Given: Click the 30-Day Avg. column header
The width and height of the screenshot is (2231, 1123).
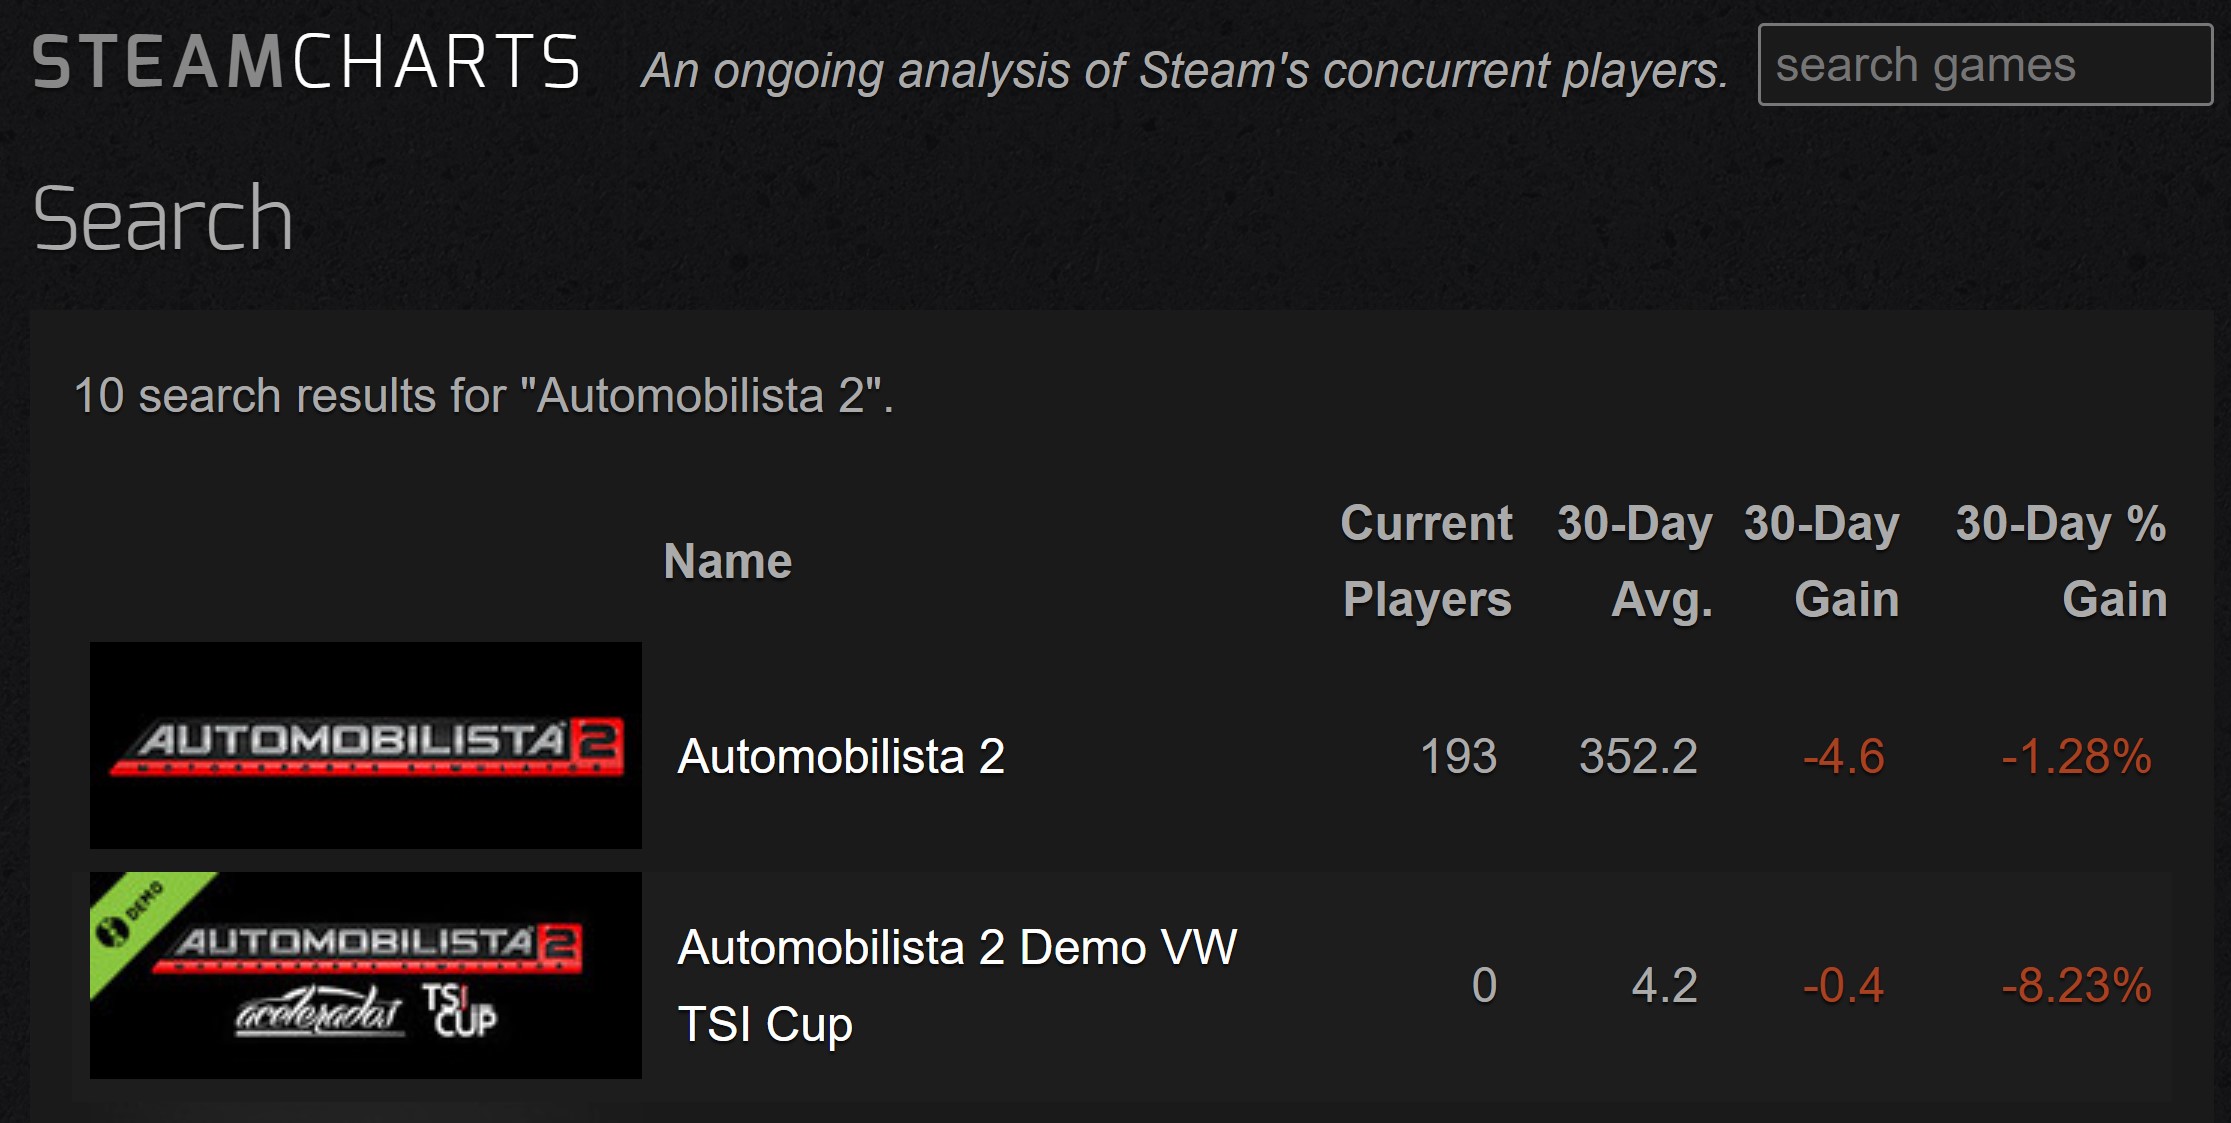Looking at the screenshot, I should click(1635, 561).
